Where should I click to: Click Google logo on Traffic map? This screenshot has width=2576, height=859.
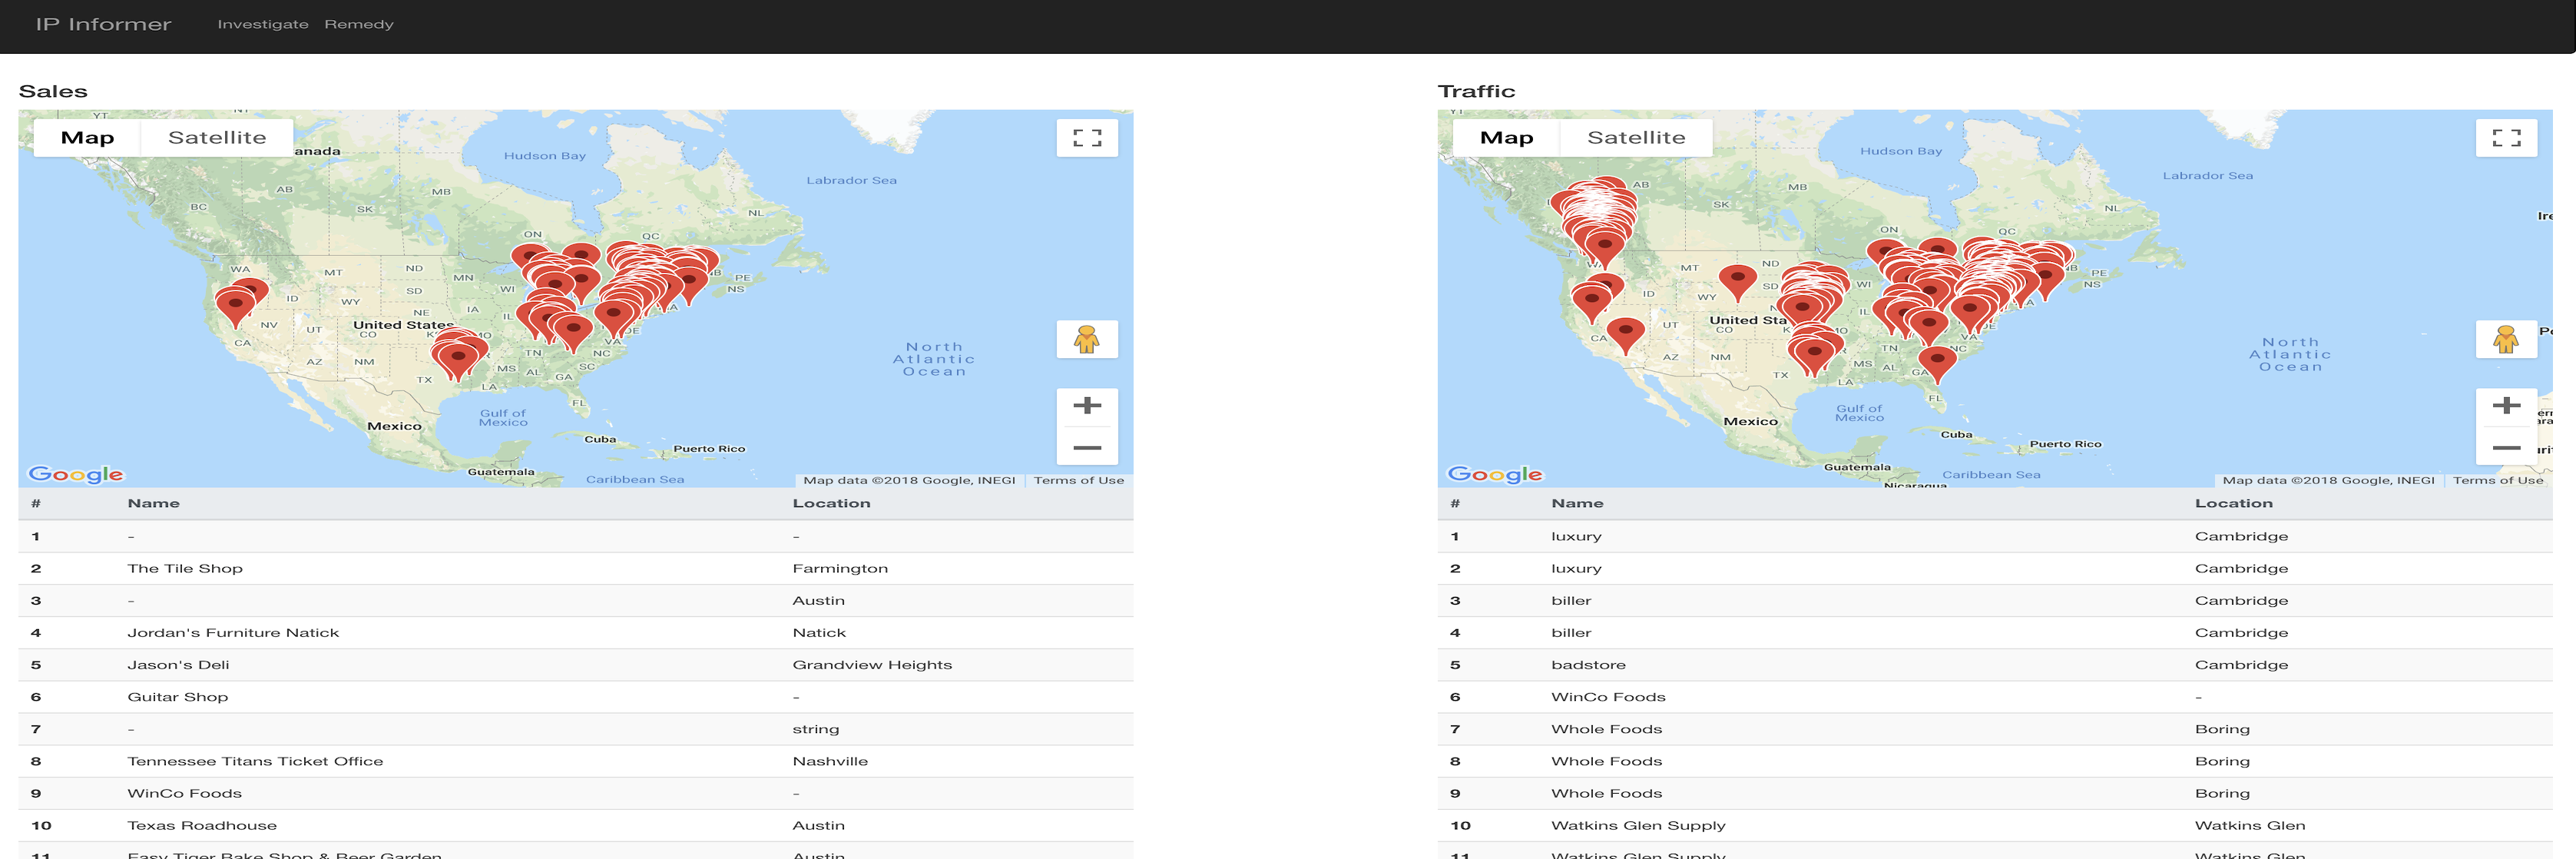1495,474
